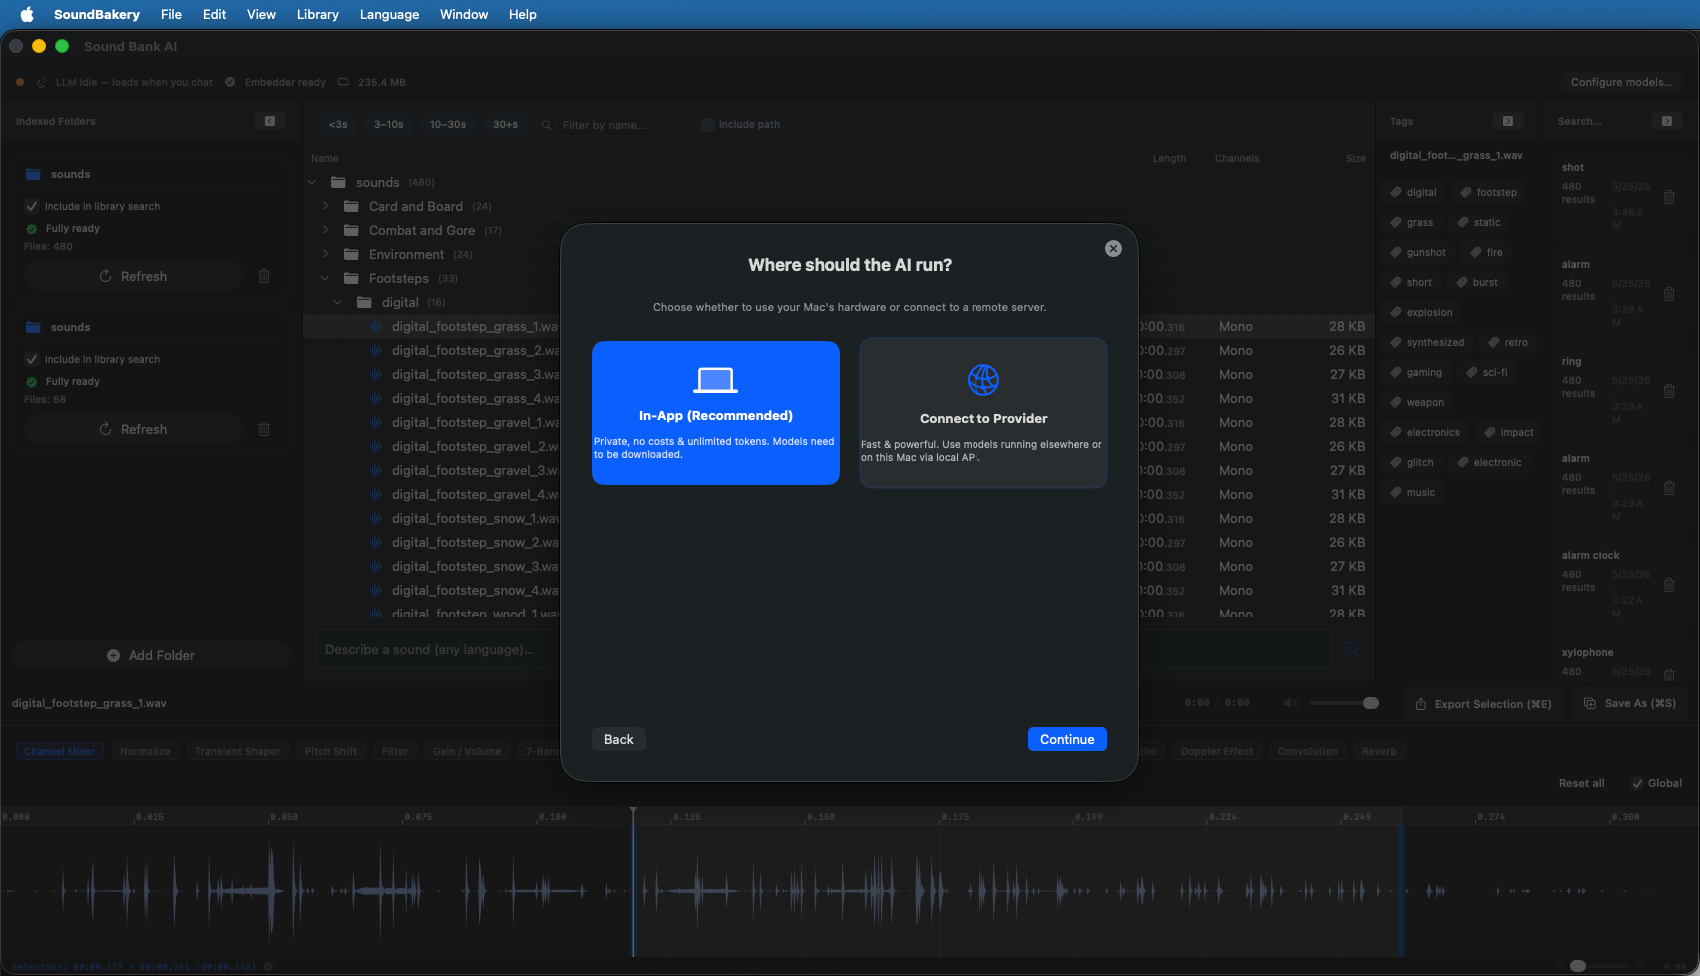This screenshot has height=976, width=1700.
Task: Close the AI setup dialog
Action: tap(1113, 249)
